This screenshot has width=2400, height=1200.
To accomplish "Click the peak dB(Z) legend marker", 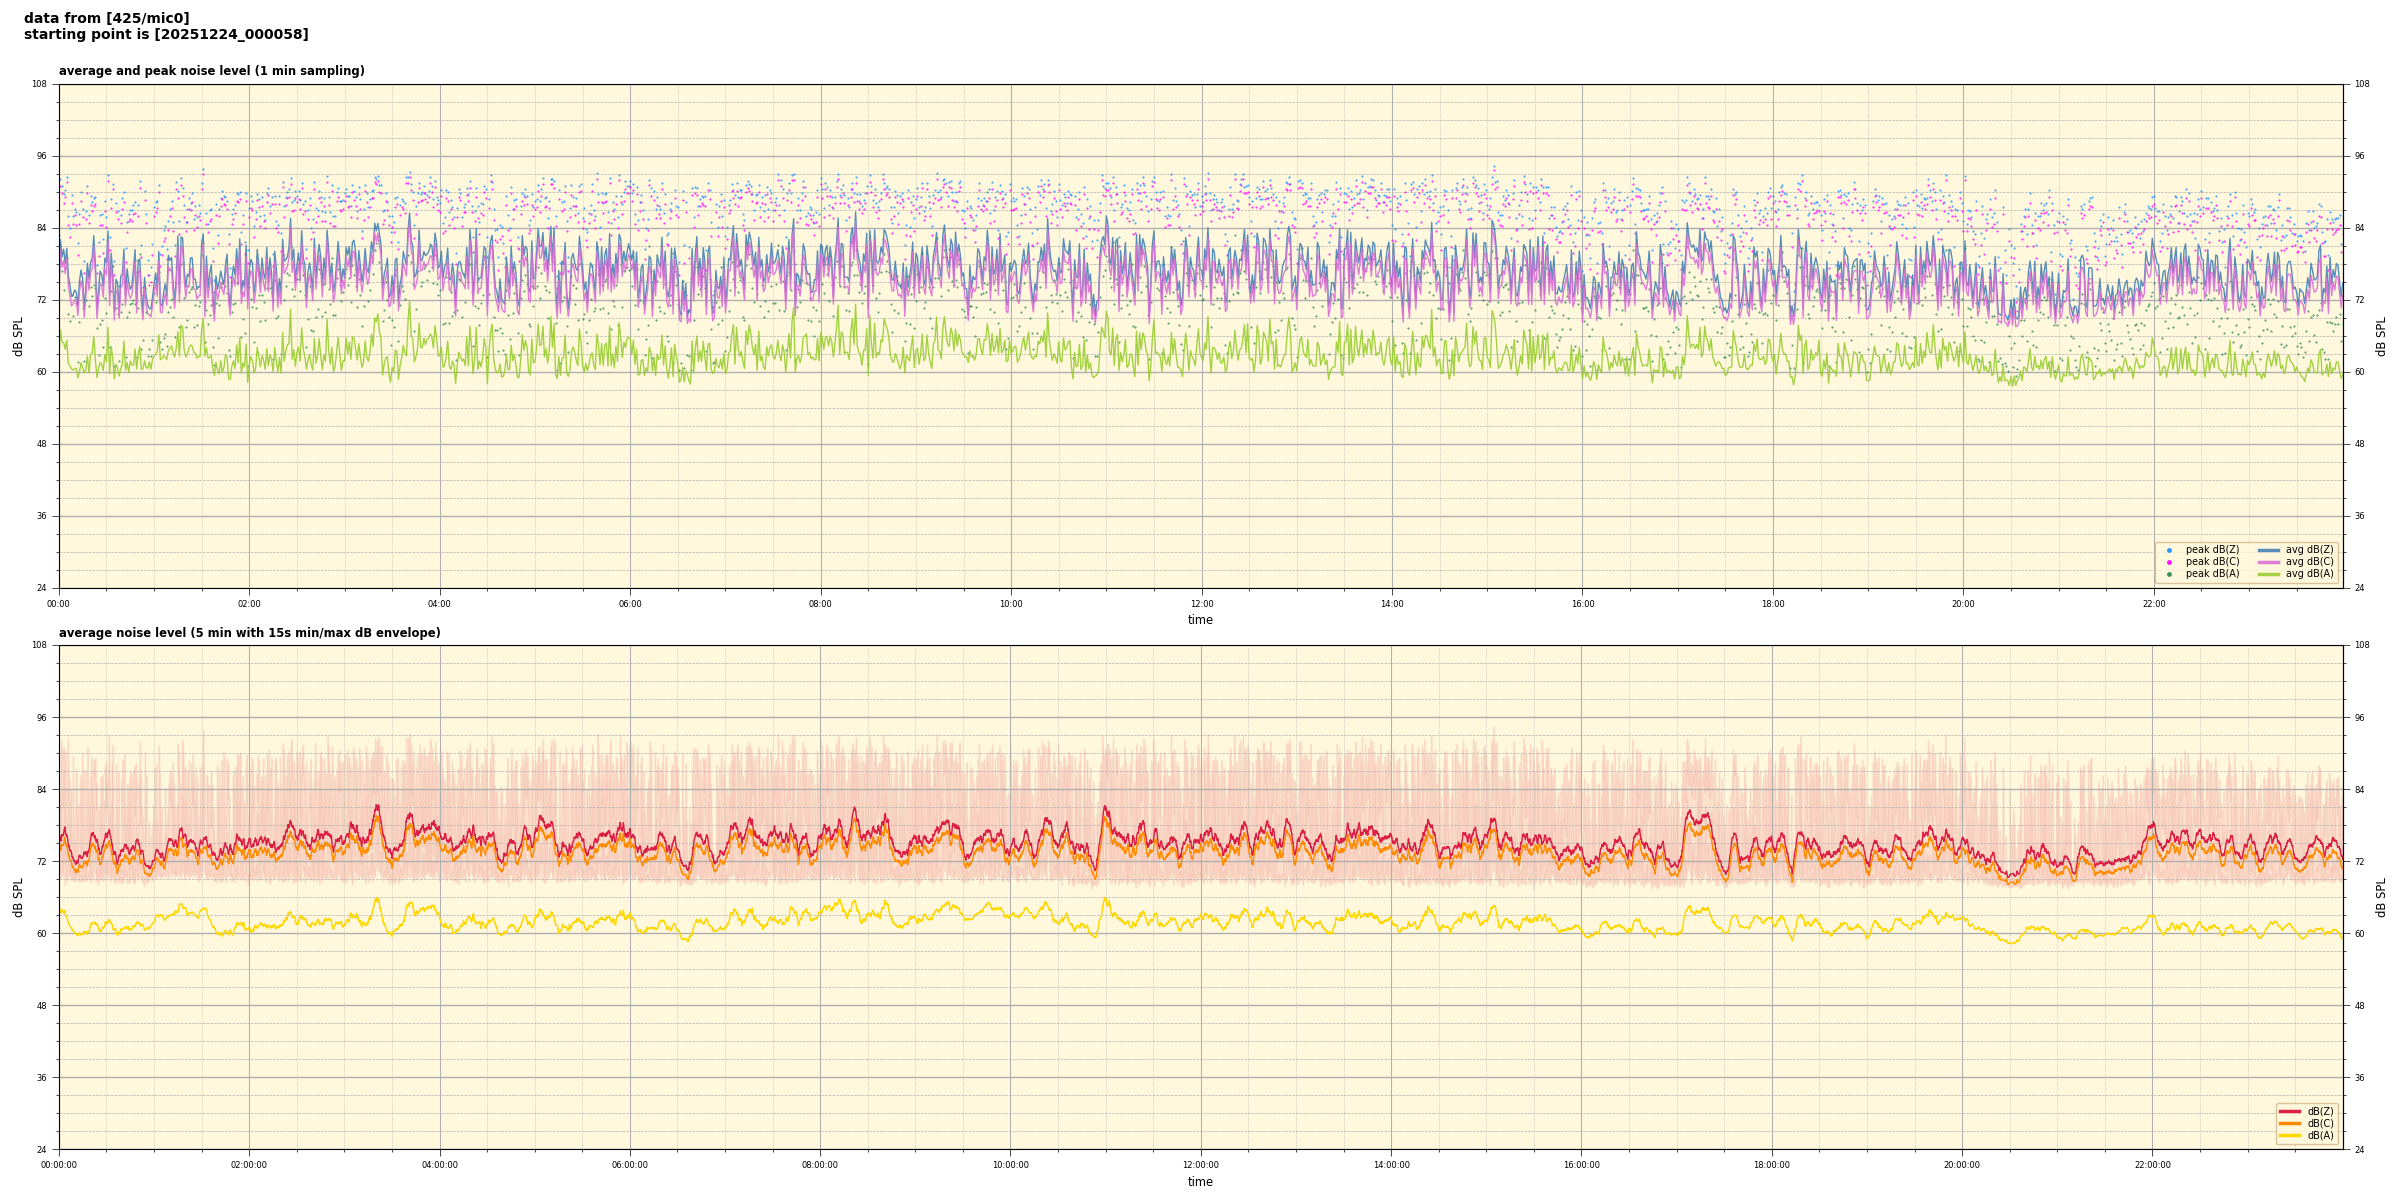I will tap(2169, 550).
